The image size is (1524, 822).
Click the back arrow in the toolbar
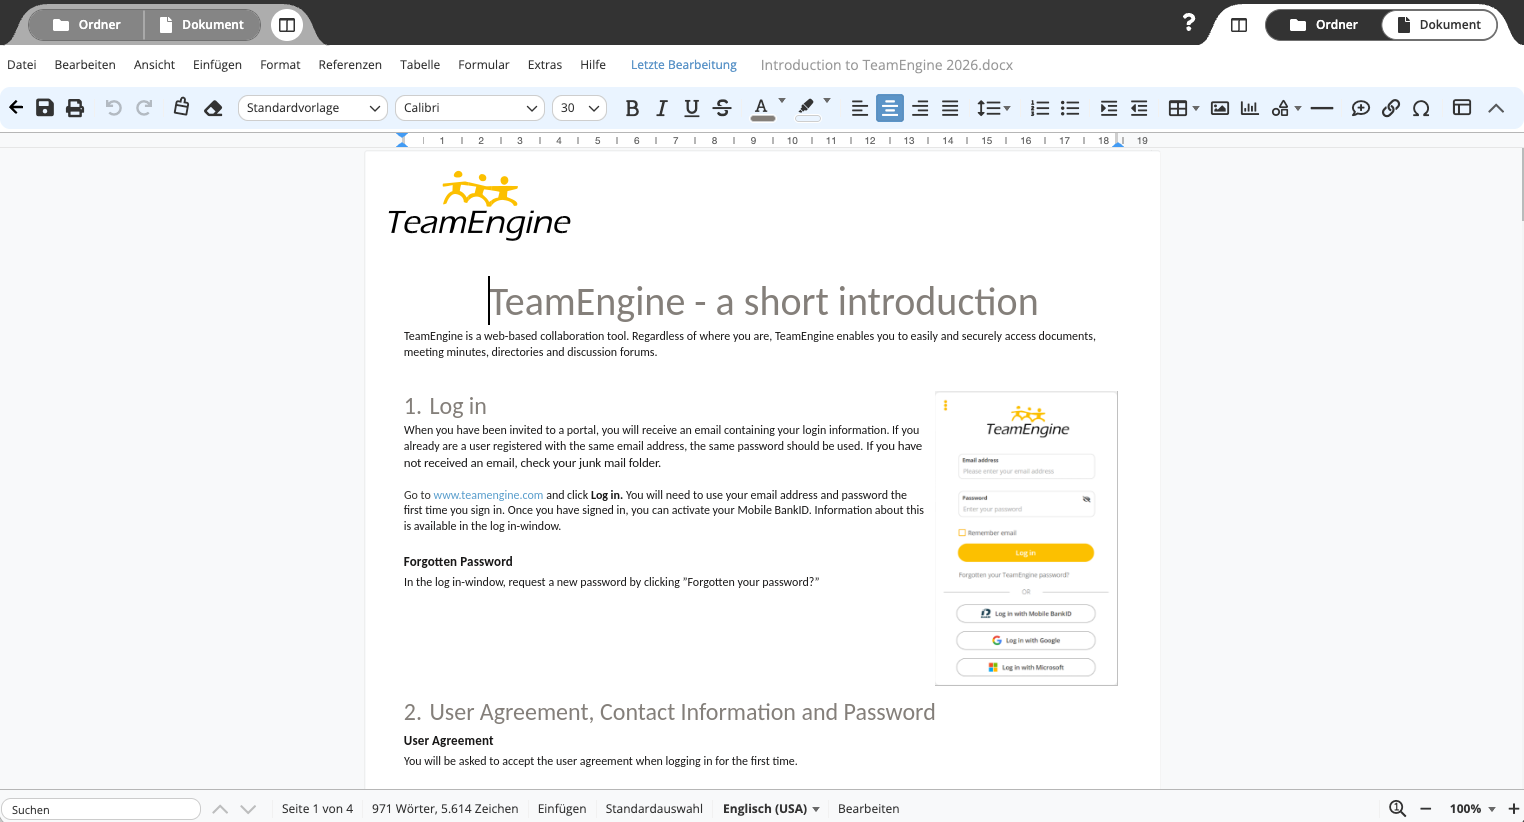tap(16, 108)
